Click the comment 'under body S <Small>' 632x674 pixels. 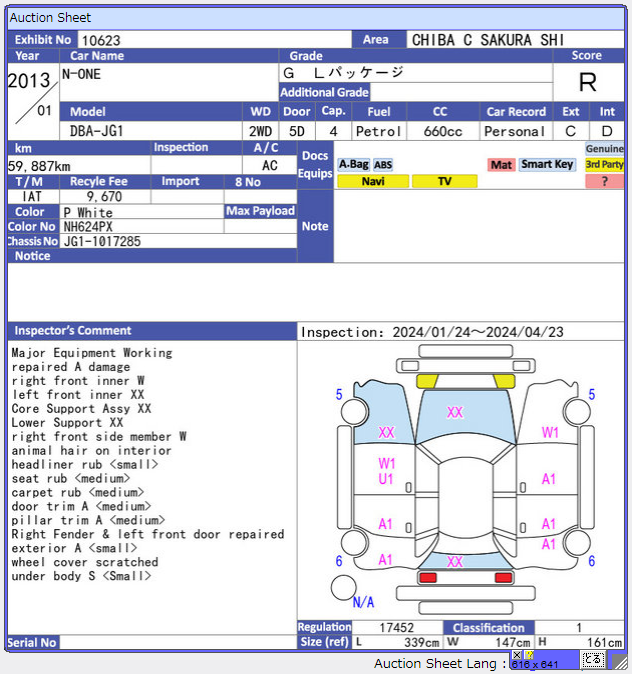(81, 576)
